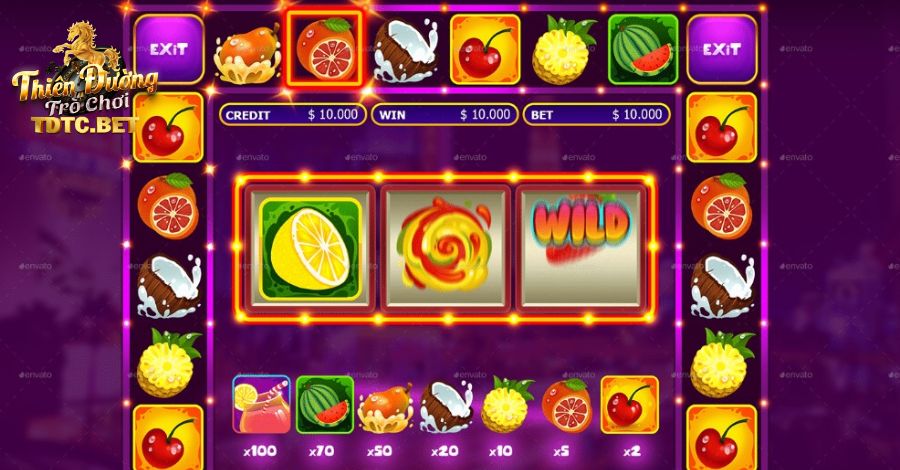
Task: Click the coconut in the right column
Action: pyautogui.click(x=722, y=286)
